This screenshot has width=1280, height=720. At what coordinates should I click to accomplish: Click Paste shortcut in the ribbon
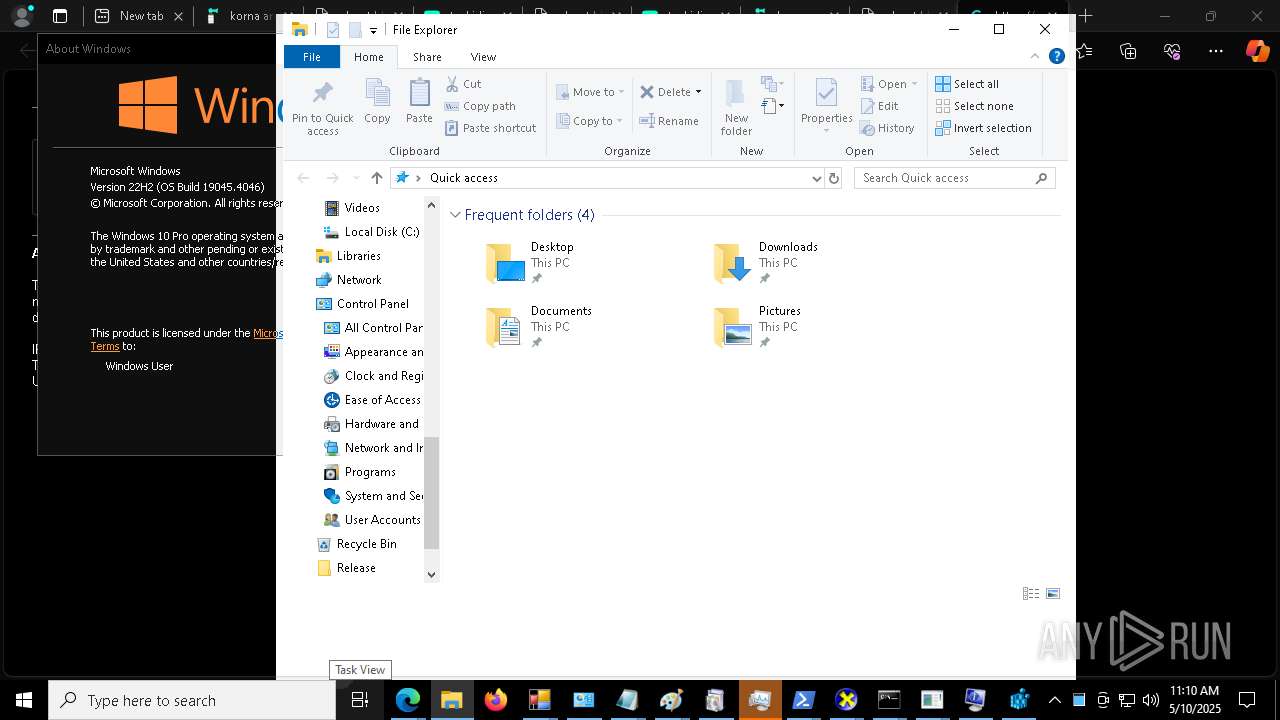point(490,128)
